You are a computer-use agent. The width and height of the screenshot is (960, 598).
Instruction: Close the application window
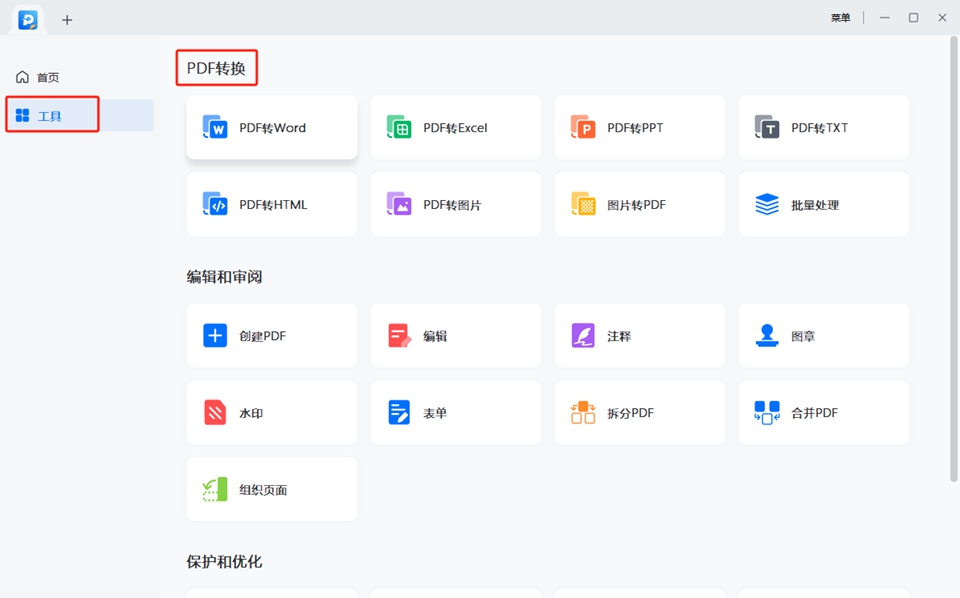(x=942, y=18)
